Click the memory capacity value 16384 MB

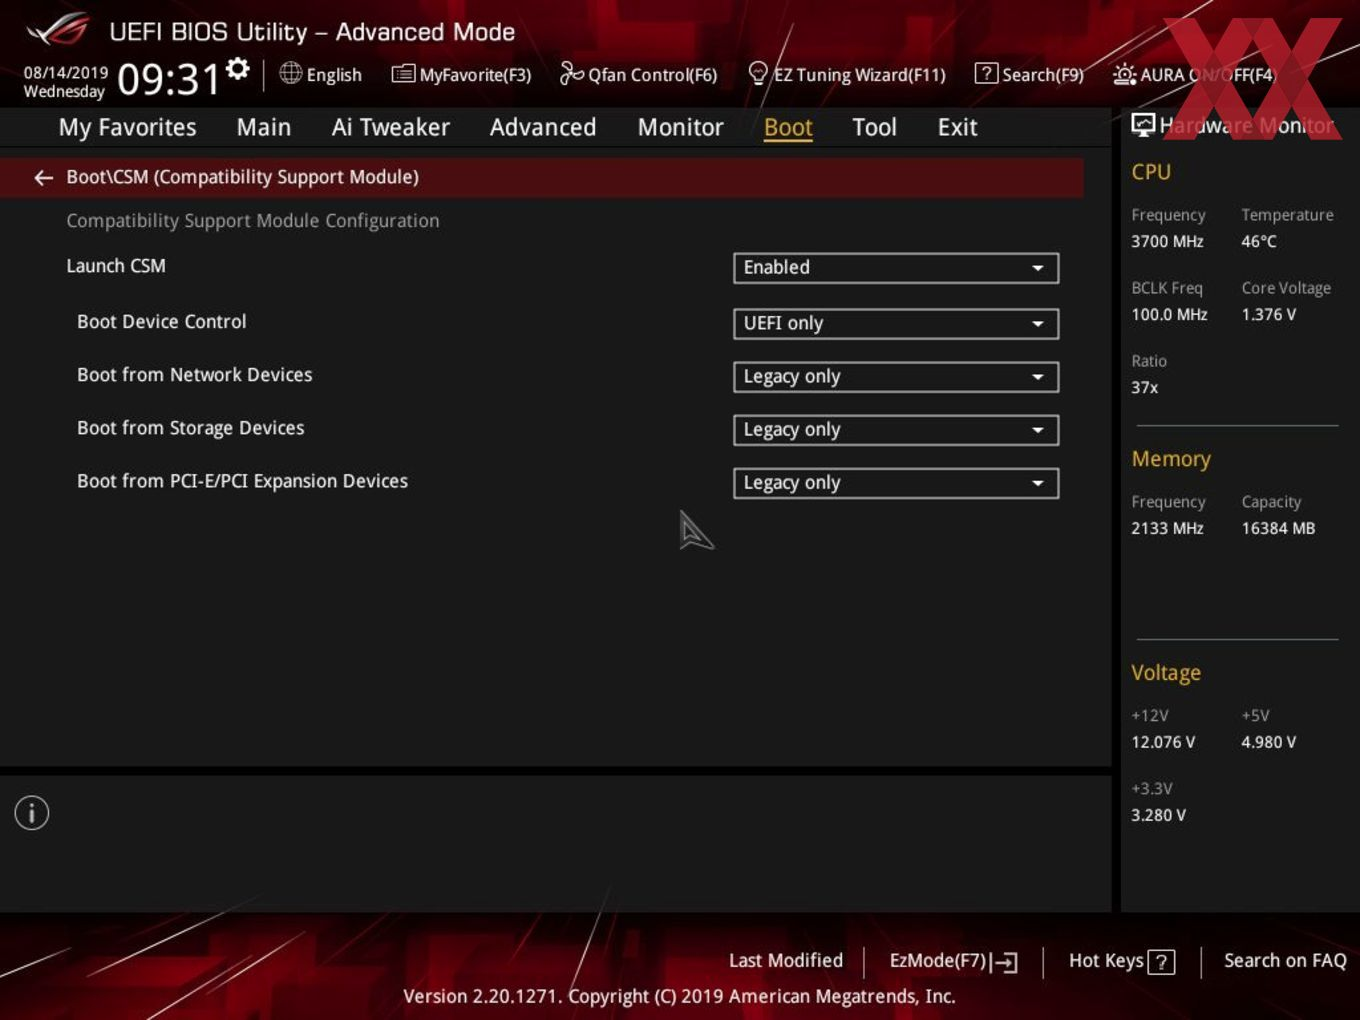point(1278,529)
